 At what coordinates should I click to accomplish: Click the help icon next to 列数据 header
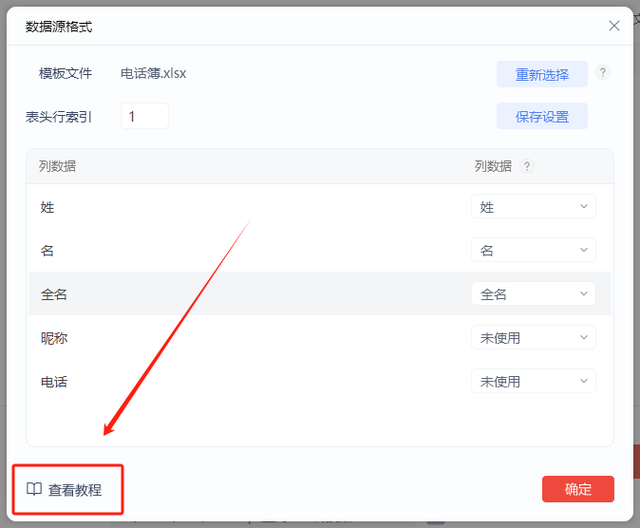pos(527,166)
